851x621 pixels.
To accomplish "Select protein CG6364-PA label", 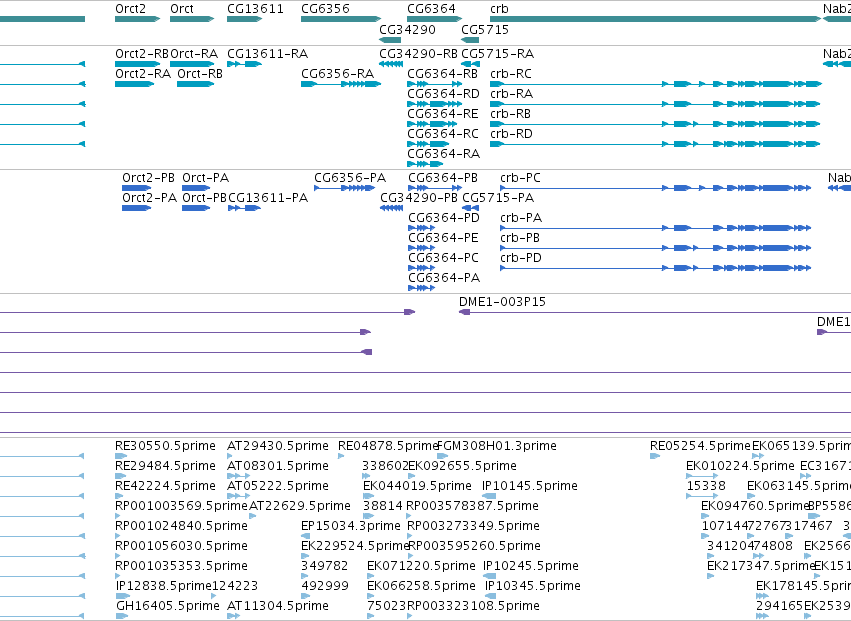I will point(444,278).
